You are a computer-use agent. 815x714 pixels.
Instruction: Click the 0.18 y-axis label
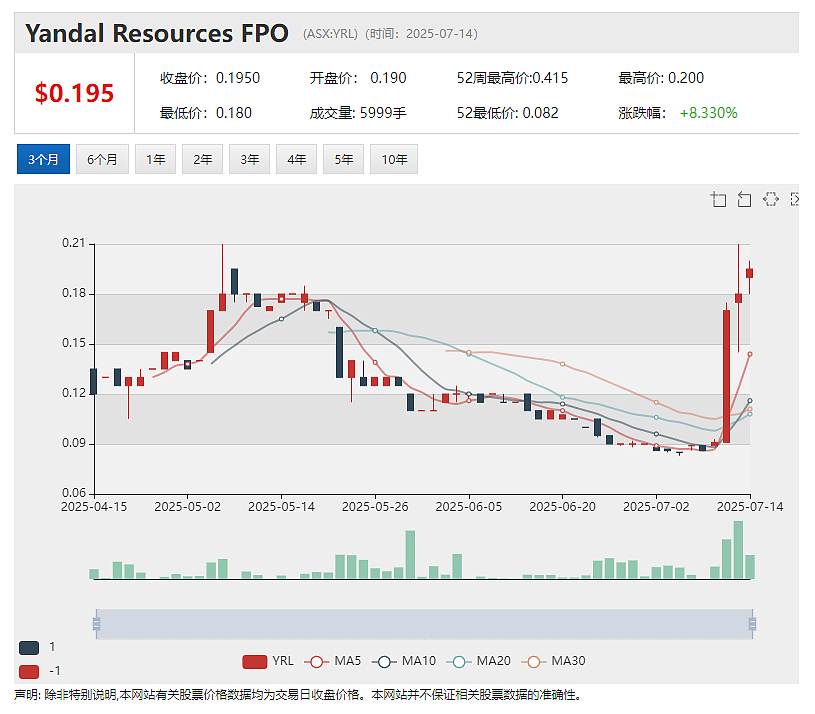[x=74, y=293]
